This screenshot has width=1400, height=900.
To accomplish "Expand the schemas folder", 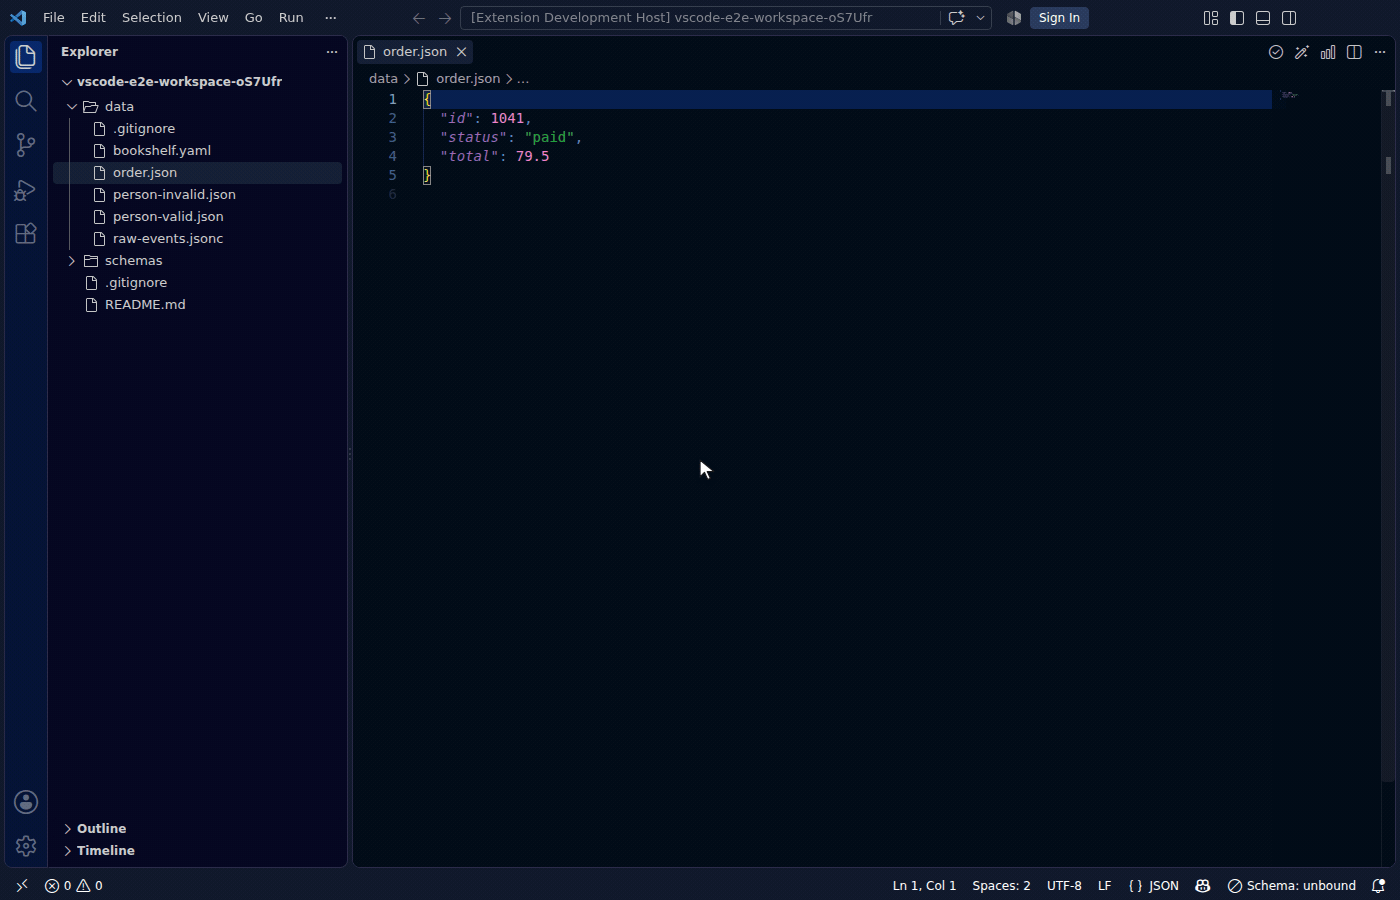I will (x=72, y=260).
